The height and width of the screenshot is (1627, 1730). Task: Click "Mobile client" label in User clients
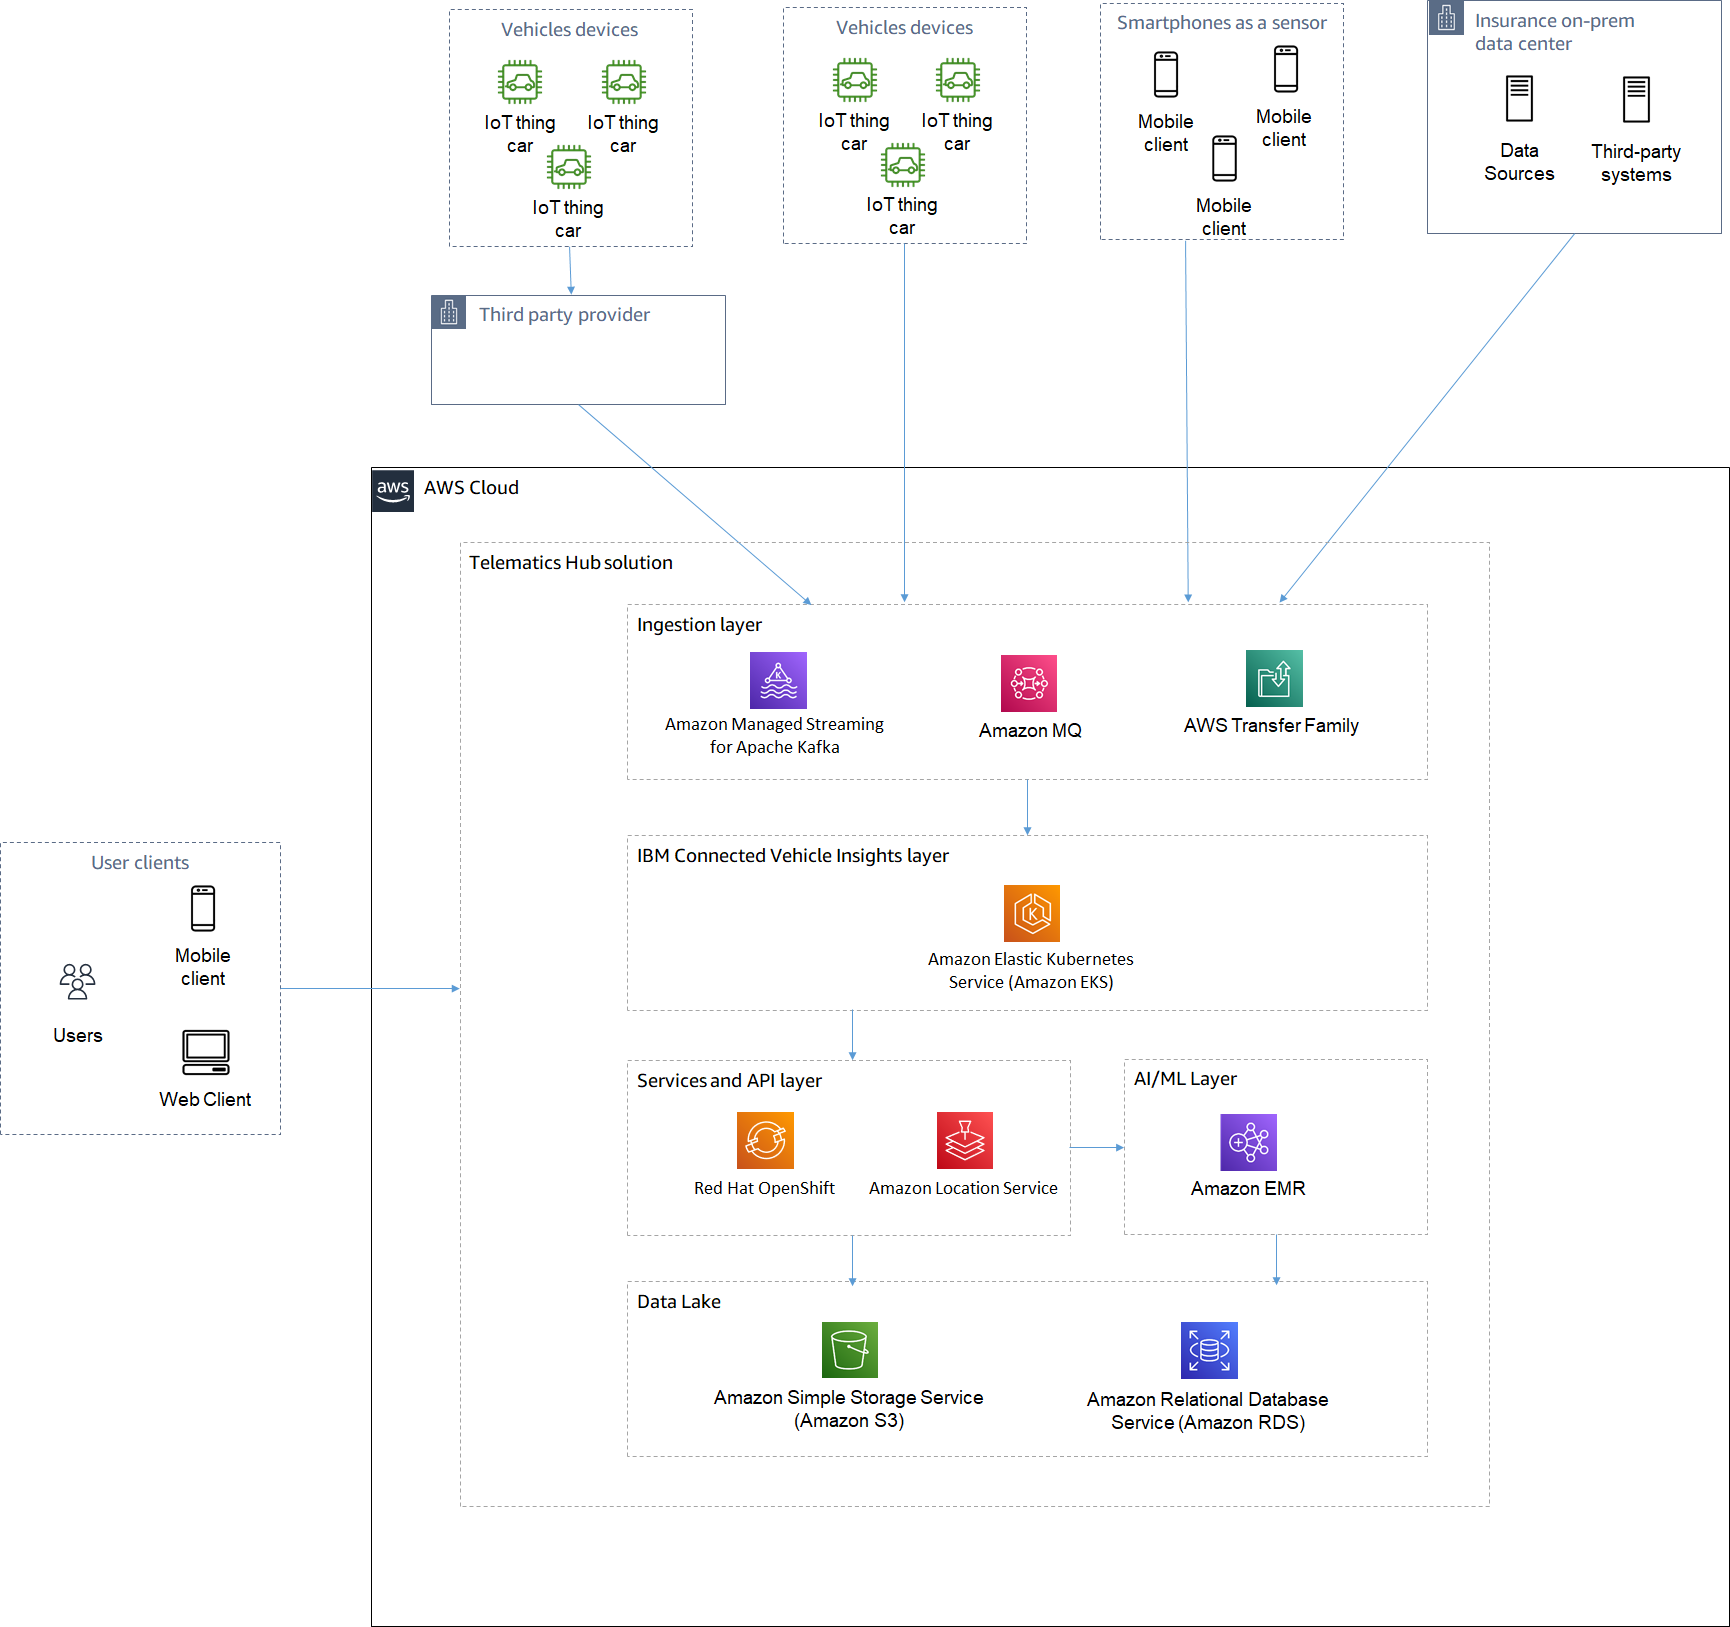(x=203, y=967)
